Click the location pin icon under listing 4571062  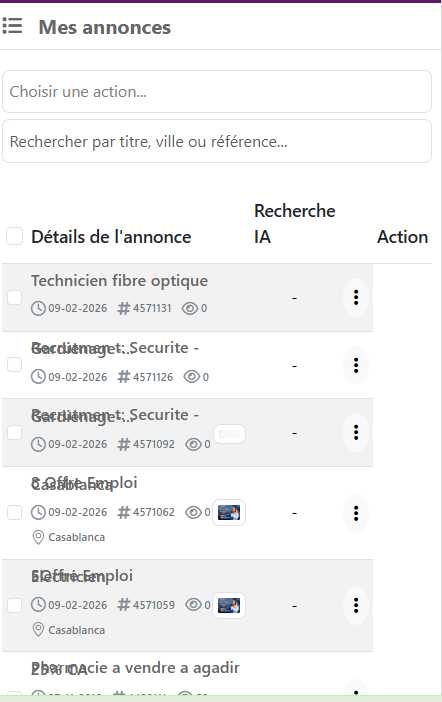pos(39,537)
